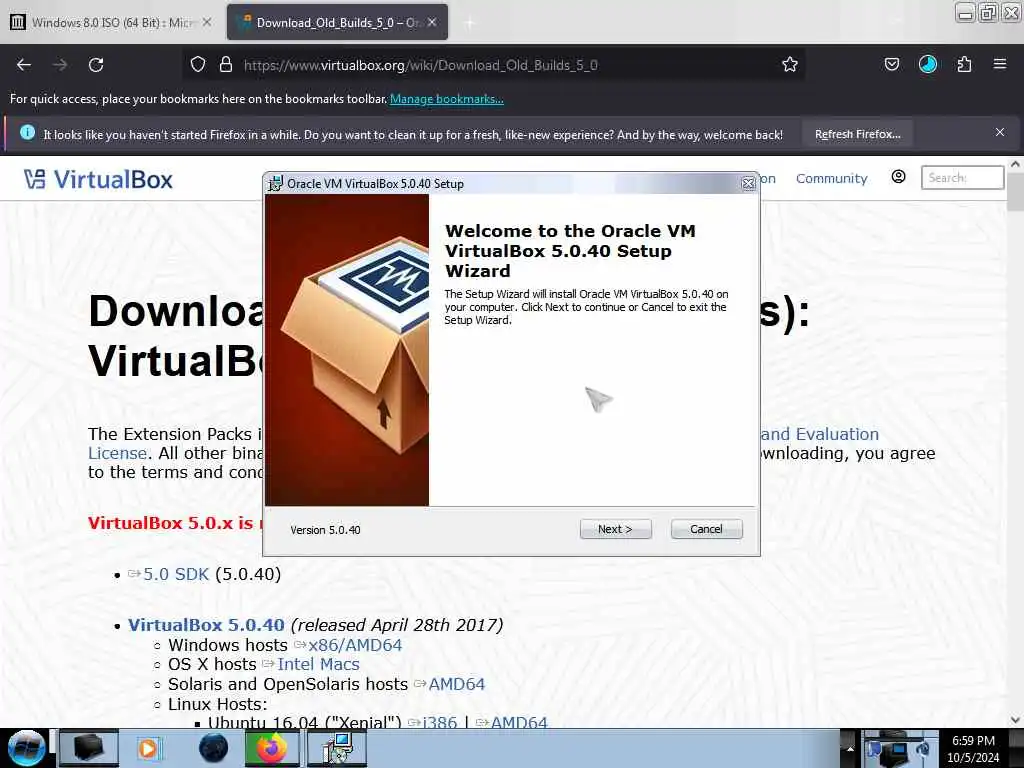Launch the media player taskbar icon
1024x768 pixels.
tap(149, 748)
